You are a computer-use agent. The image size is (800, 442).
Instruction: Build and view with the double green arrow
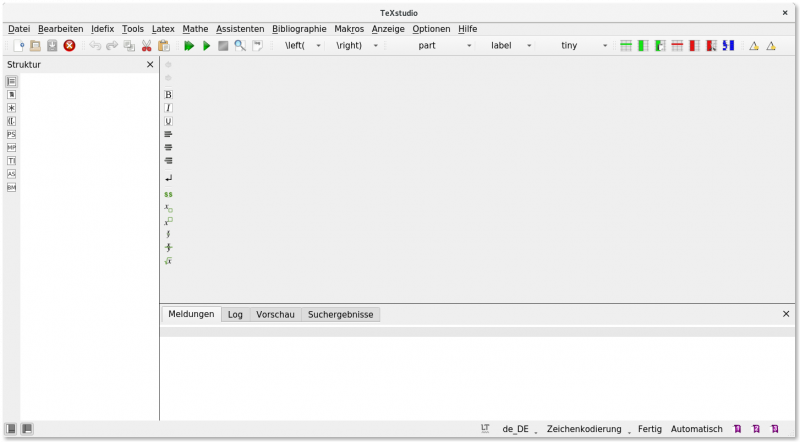pyautogui.click(x=189, y=46)
